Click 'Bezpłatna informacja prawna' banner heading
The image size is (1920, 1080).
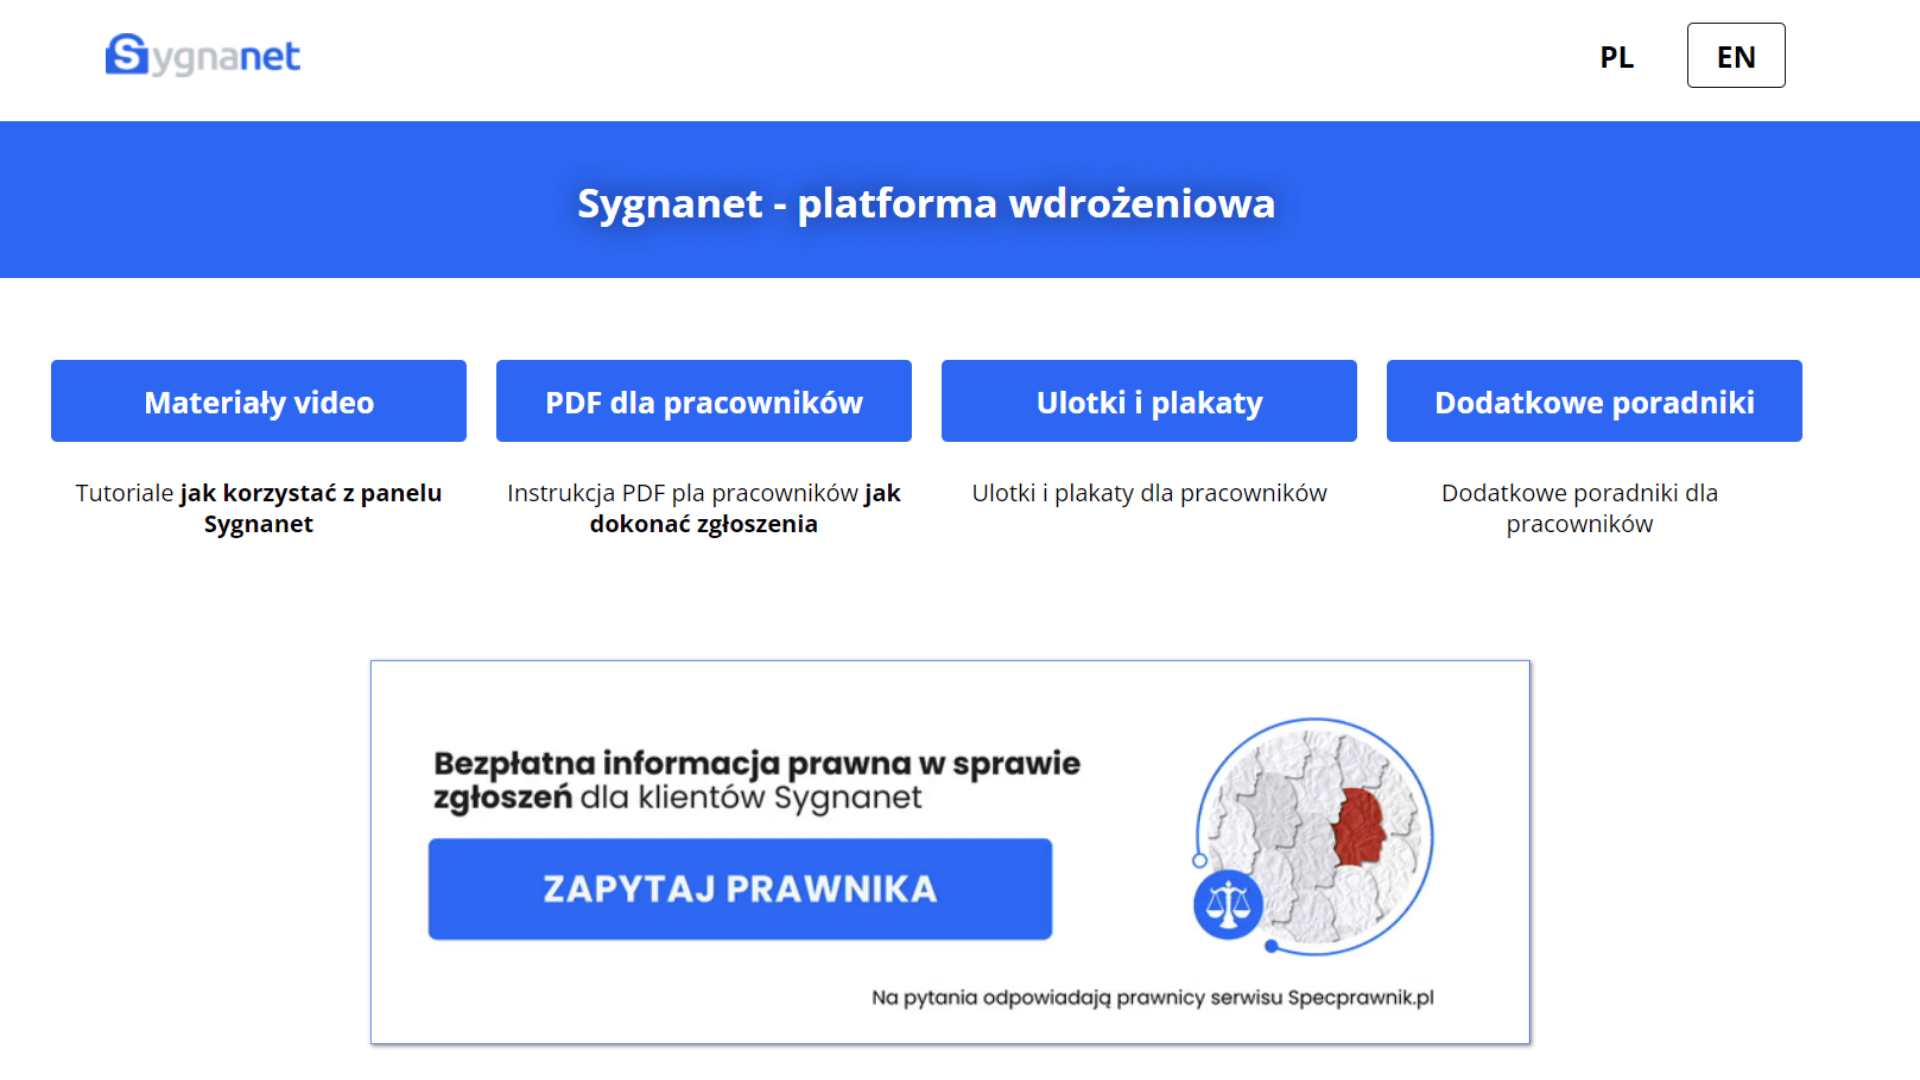click(757, 780)
